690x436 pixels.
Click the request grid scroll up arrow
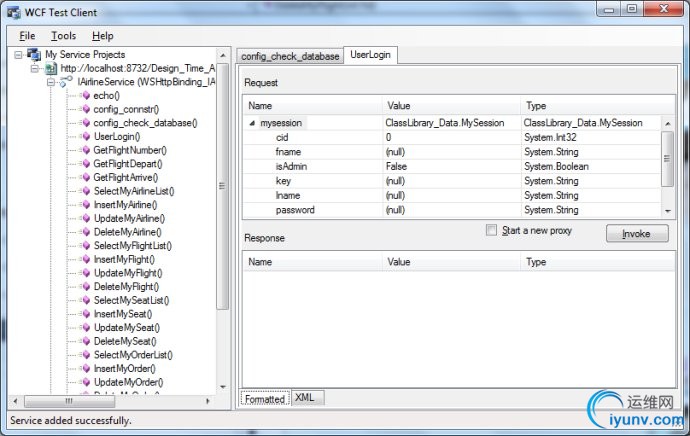(x=668, y=124)
